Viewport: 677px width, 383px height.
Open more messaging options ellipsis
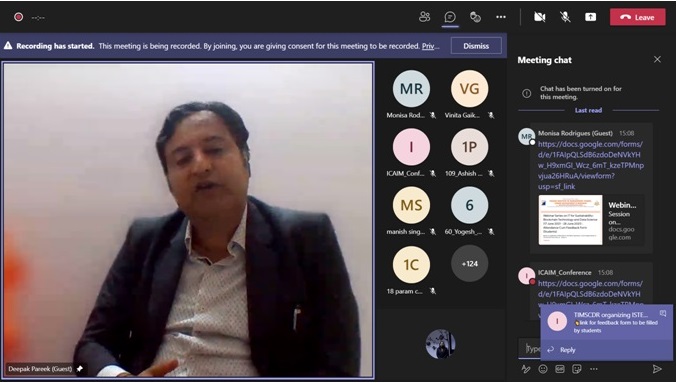coord(594,369)
